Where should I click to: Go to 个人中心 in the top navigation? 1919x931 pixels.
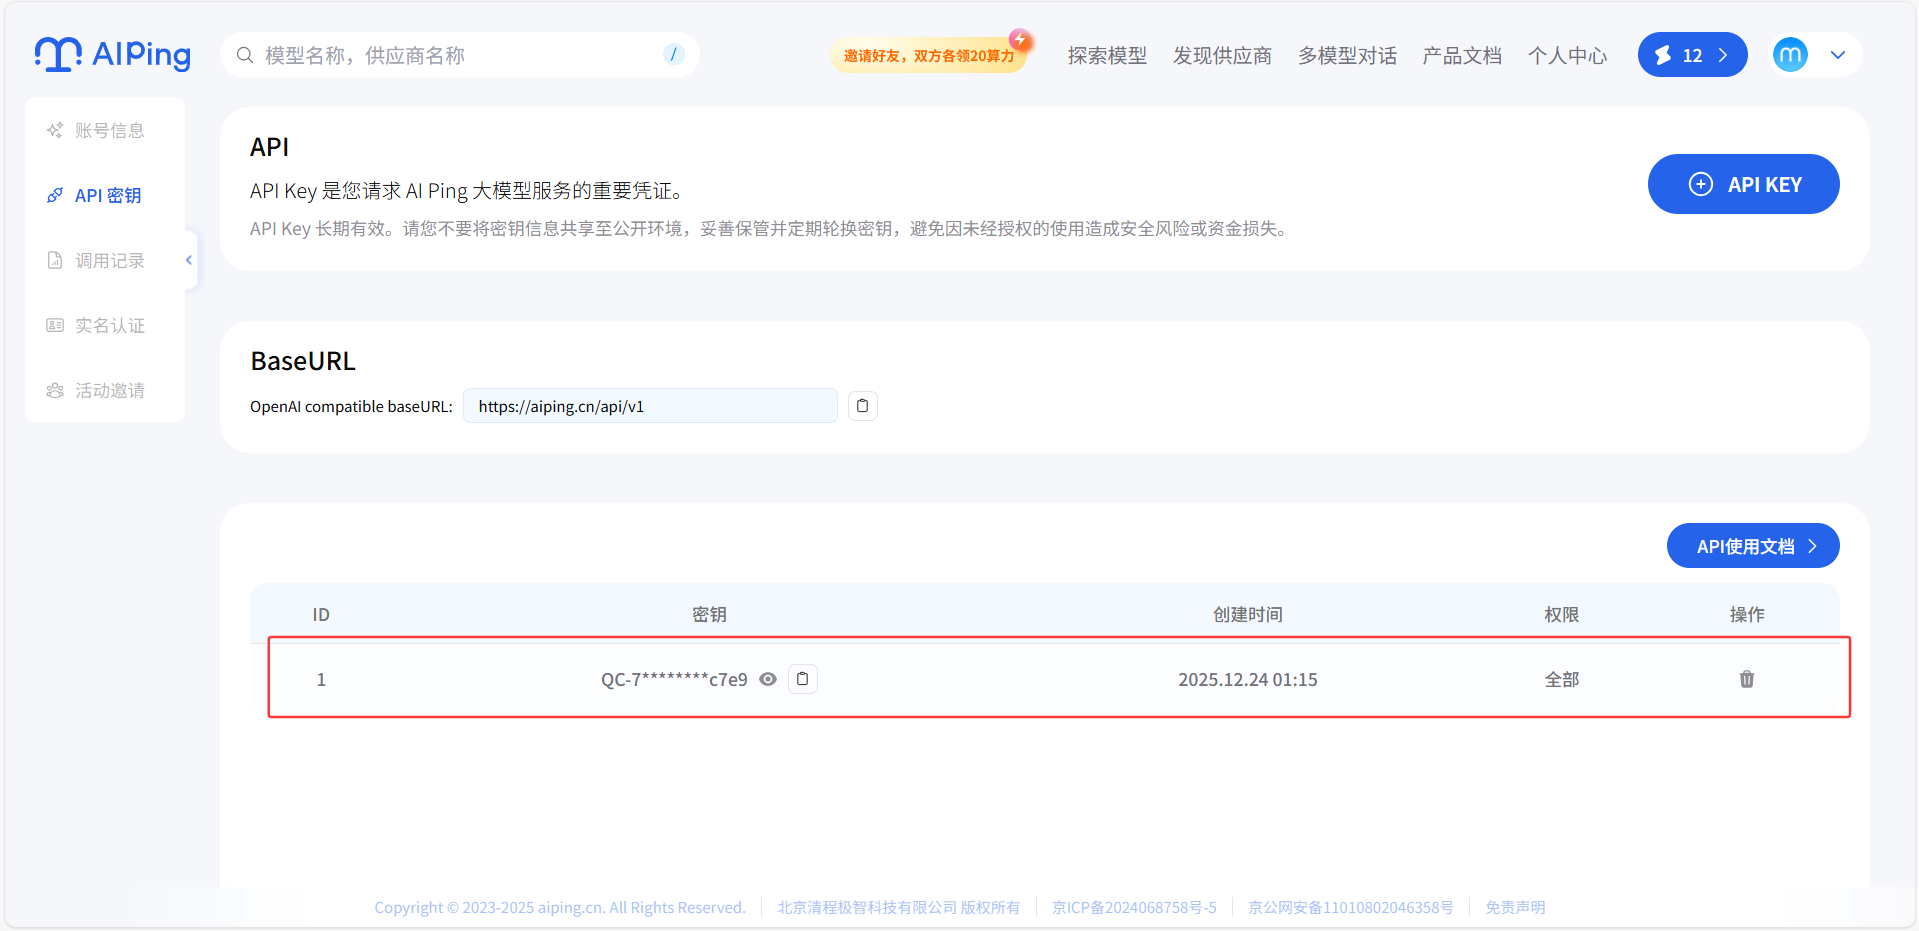pyautogui.click(x=1567, y=55)
